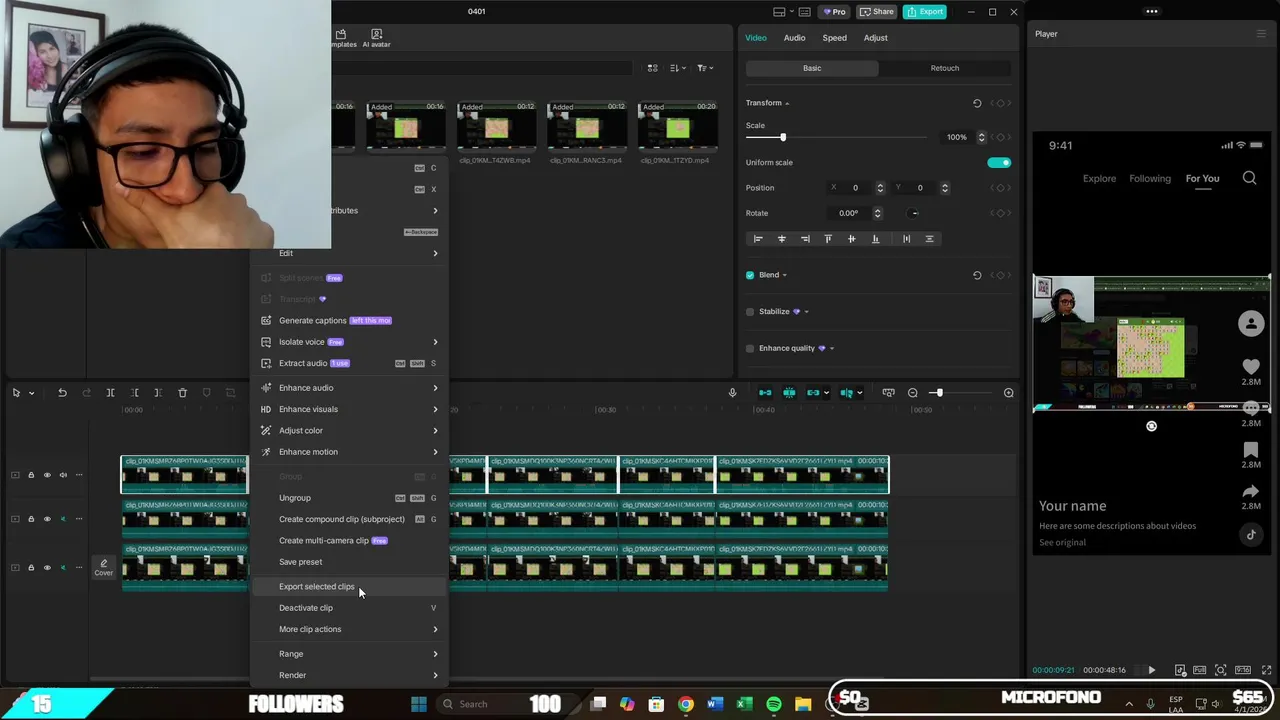Lock the bottom video track

[x=31, y=568]
